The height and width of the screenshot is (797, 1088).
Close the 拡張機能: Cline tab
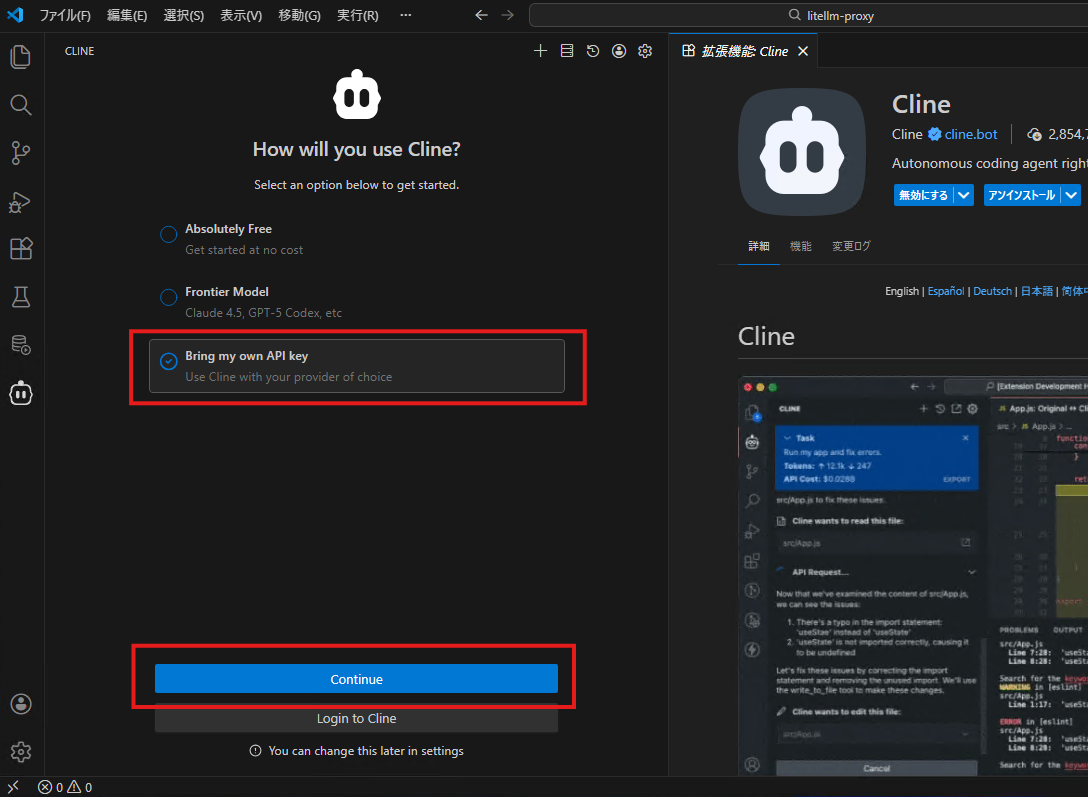803,51
